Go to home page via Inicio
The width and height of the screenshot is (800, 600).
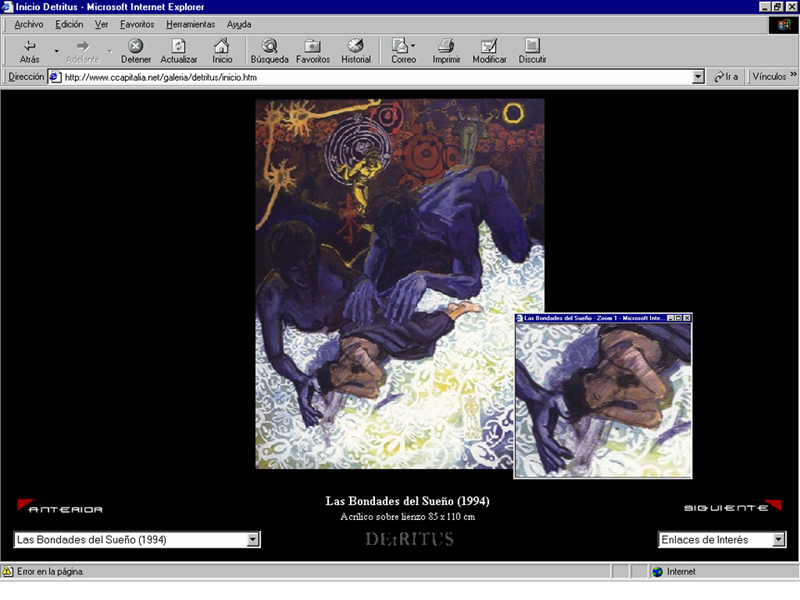coord(222,52)
